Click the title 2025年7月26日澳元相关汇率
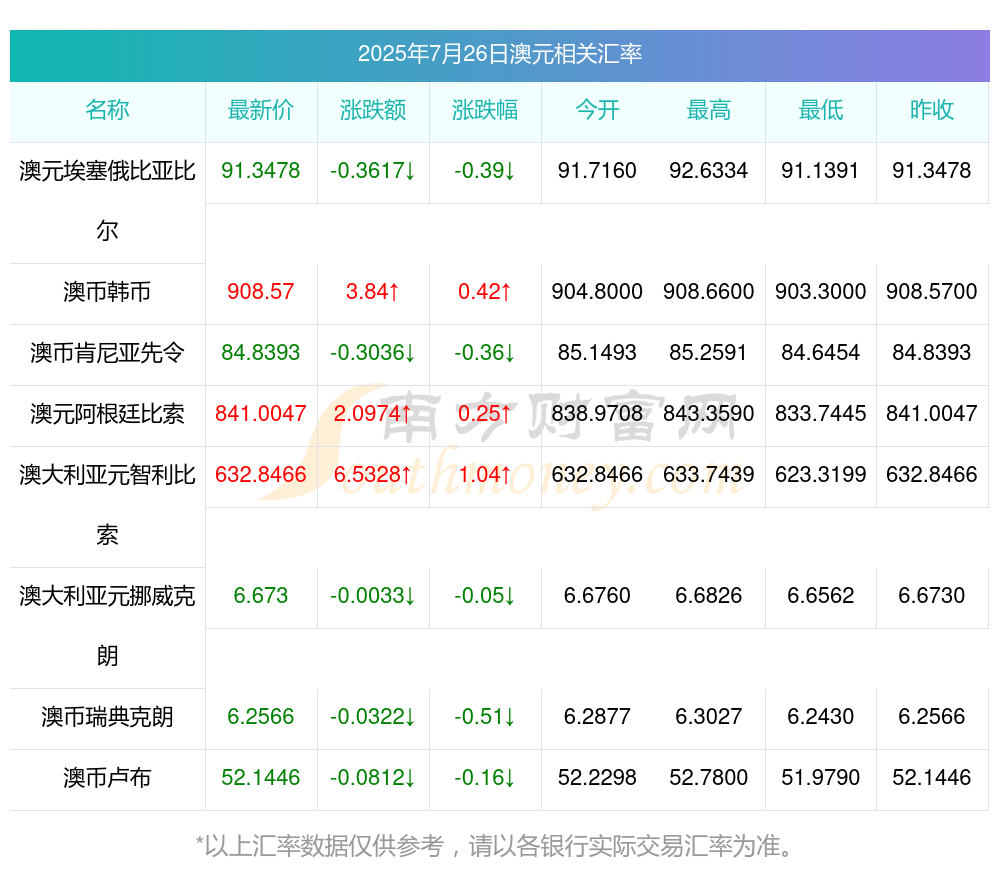Screen dimensions: 1000x877 click(499, 54)
